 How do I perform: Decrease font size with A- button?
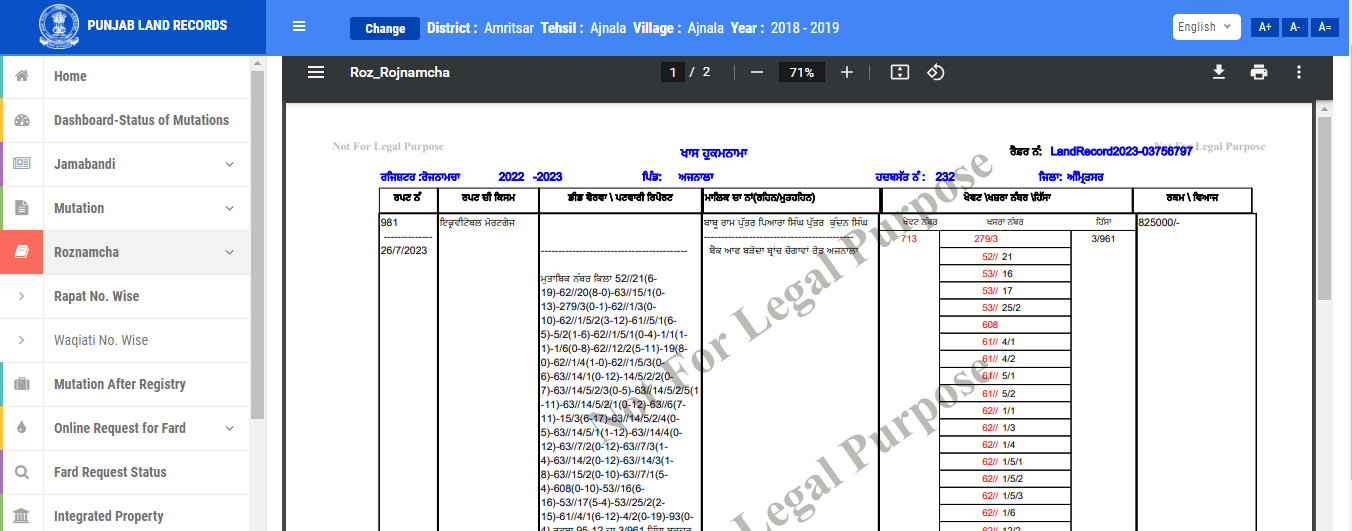(x=1295, y=27)
